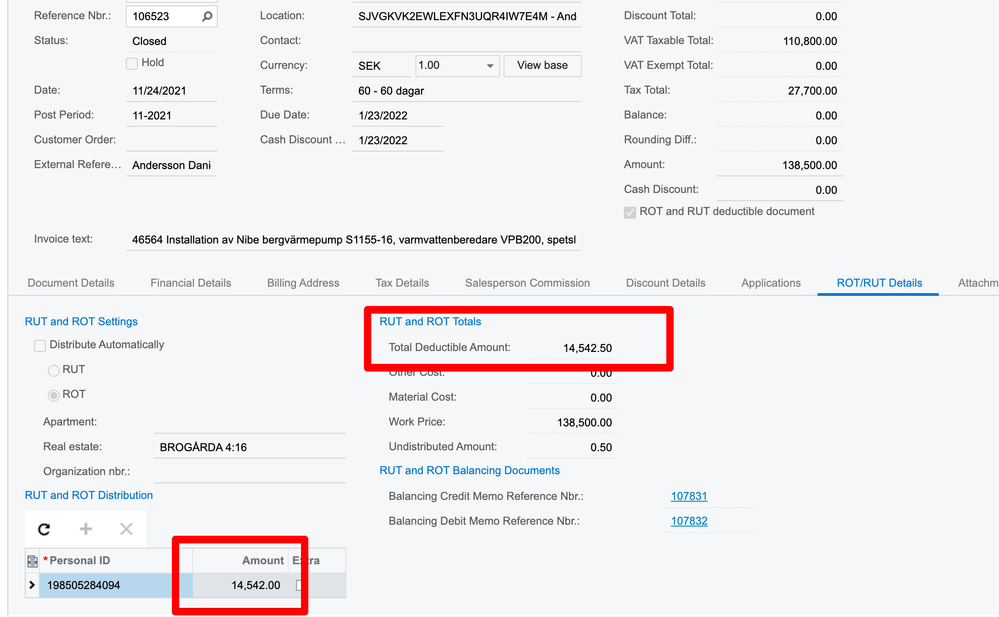Toggle the Hold checkbox
Viewport: 999px width, 617px height.
(x=132, y=63)
